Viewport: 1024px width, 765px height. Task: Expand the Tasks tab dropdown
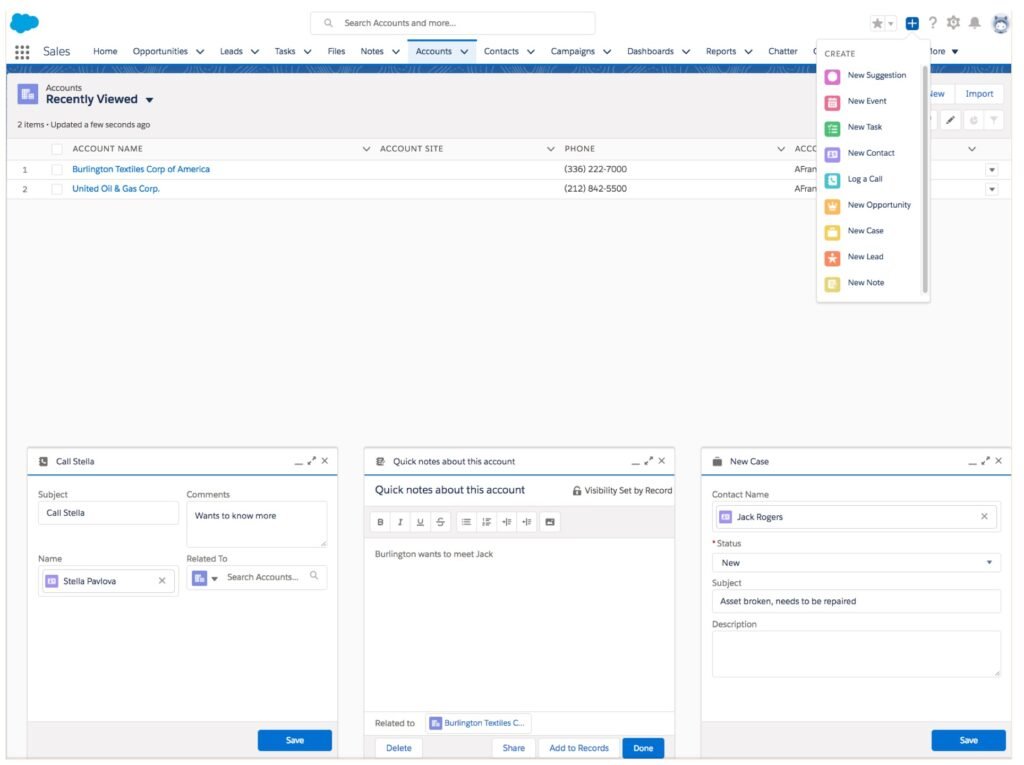308,52
